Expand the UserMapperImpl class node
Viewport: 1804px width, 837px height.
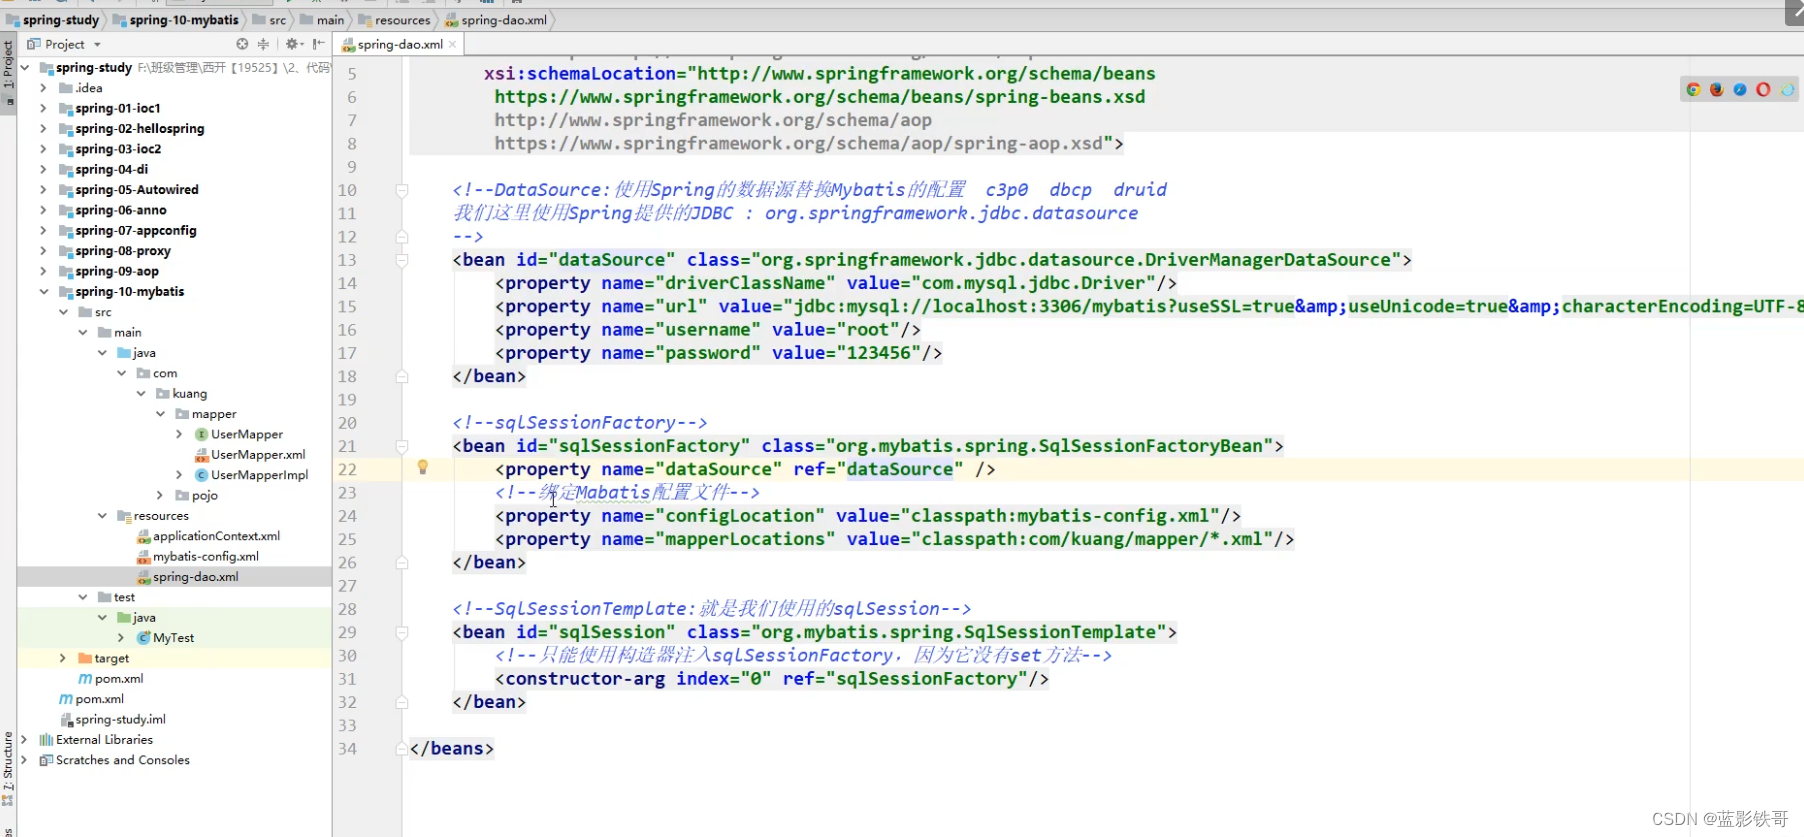(179, 475)
